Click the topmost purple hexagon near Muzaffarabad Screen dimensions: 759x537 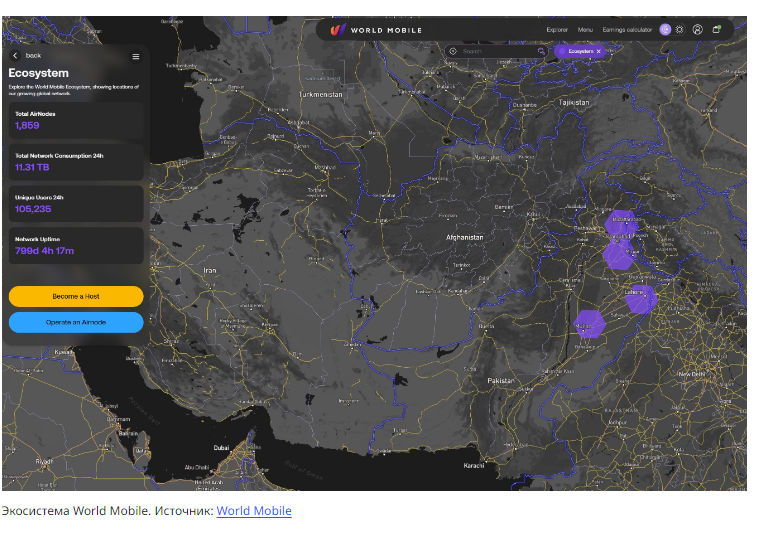click(622, 224)
